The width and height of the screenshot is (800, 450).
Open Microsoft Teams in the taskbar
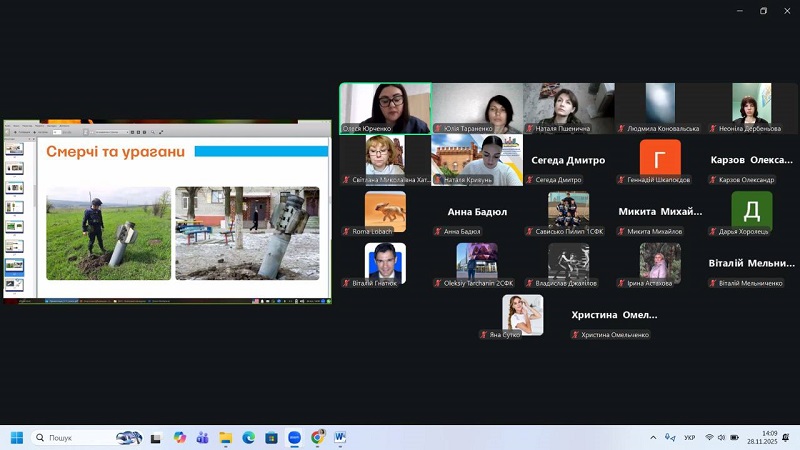202,438
